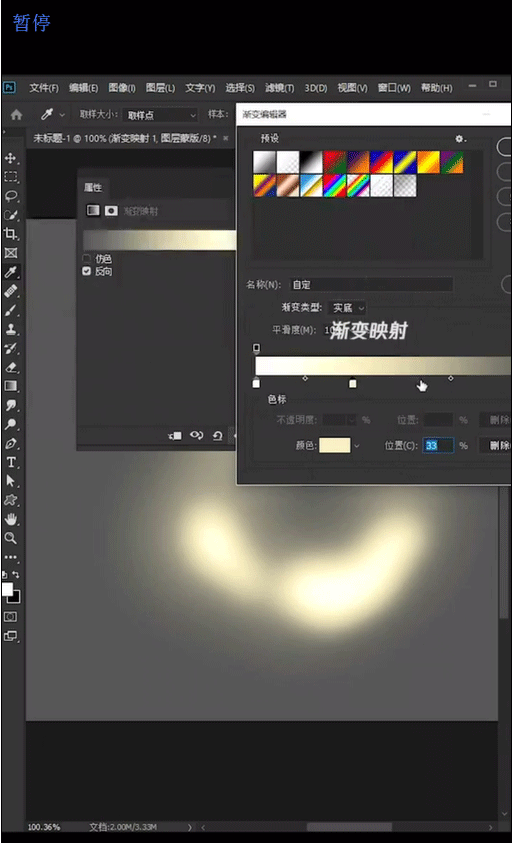Select the Brush tool
512x843 pixels.
(x=10, y=310)
